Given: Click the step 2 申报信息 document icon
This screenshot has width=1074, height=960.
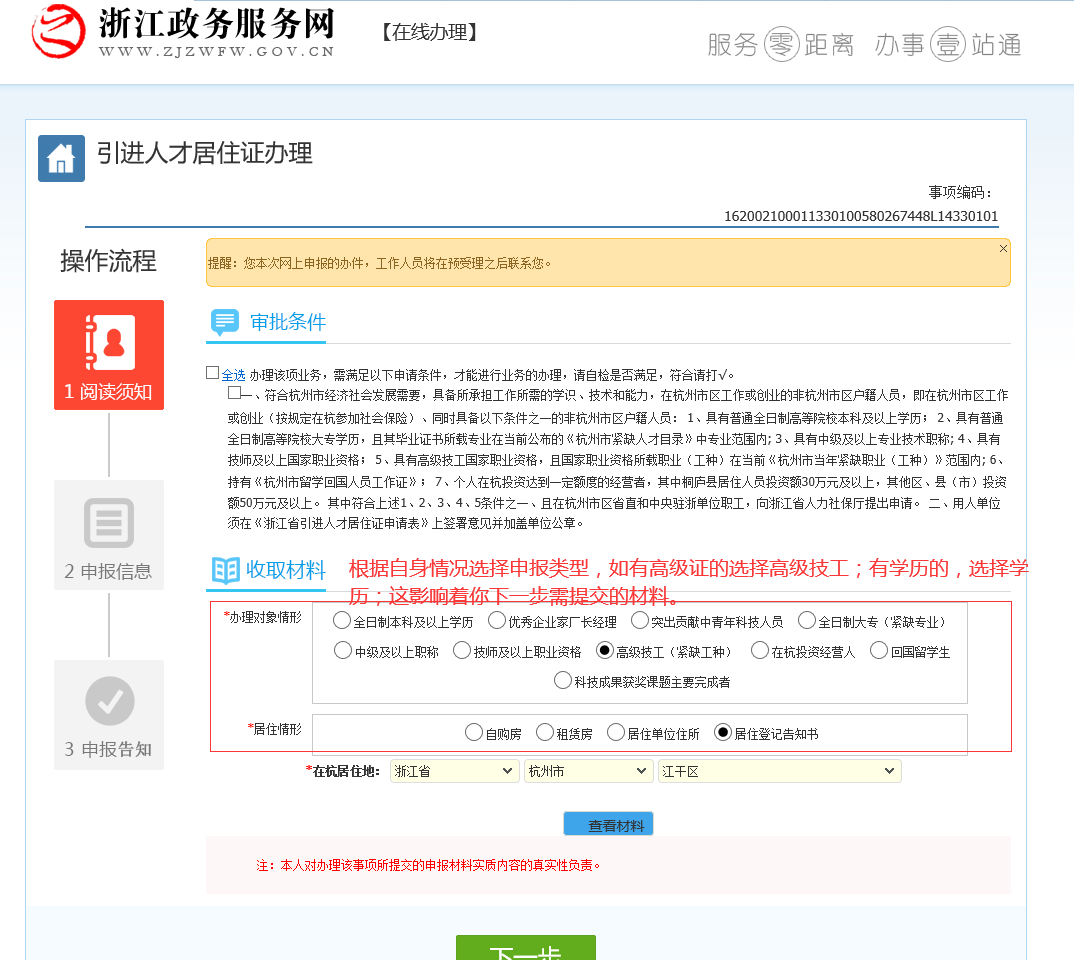Looking at the screenshot, I should 109,523.
